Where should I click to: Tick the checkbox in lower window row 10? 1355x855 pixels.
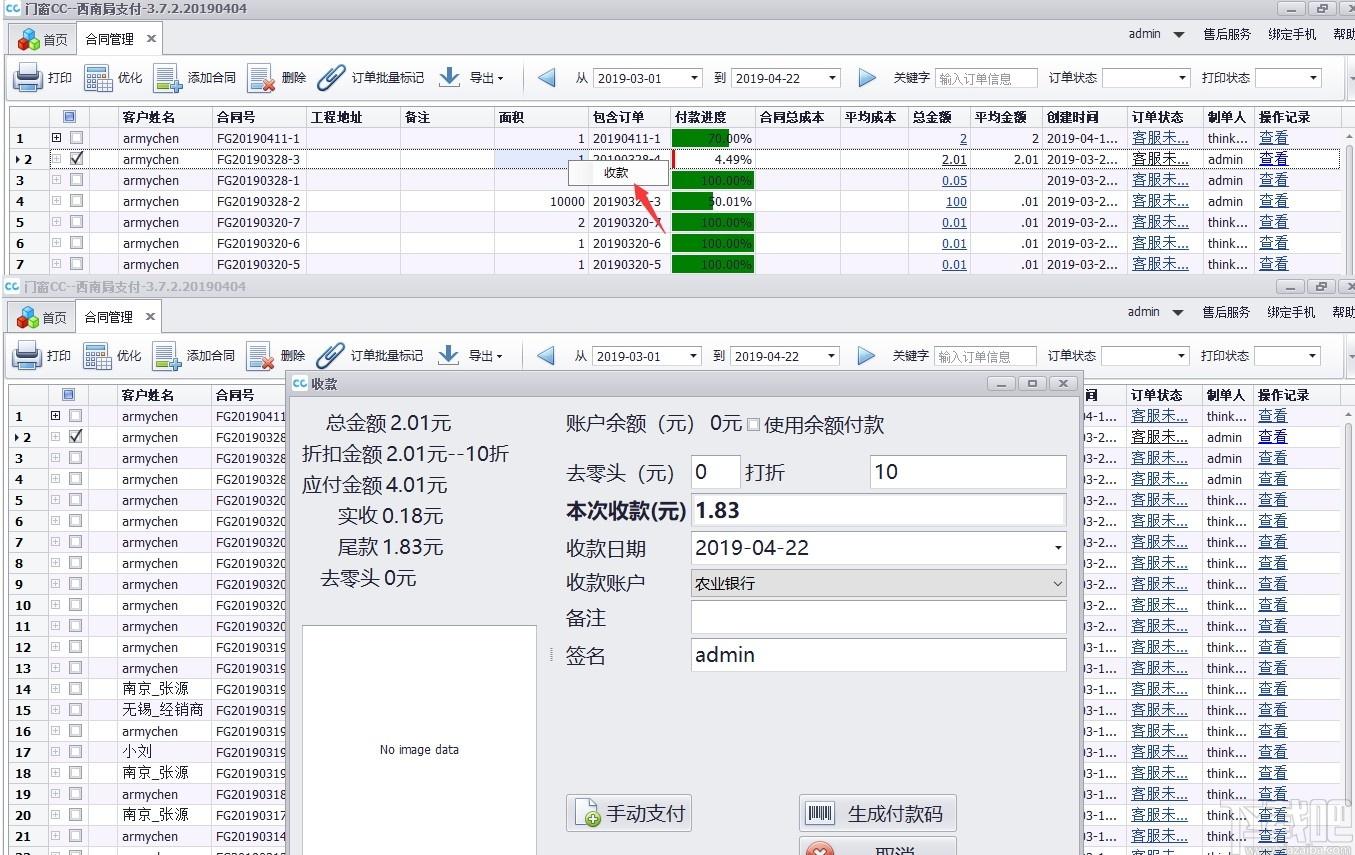[76, 605]
